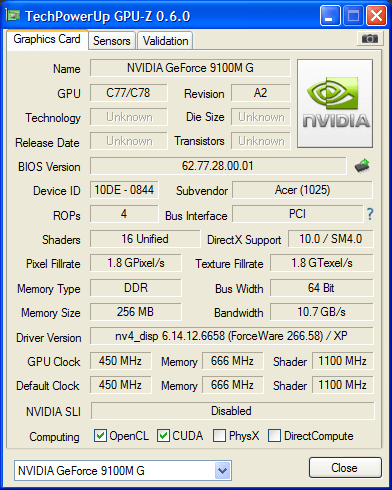The width and height of the screenshot is (392, 490).
Task: Minimize the GPU-Z window
Action: pyautogui.click(x=330, y=15)
